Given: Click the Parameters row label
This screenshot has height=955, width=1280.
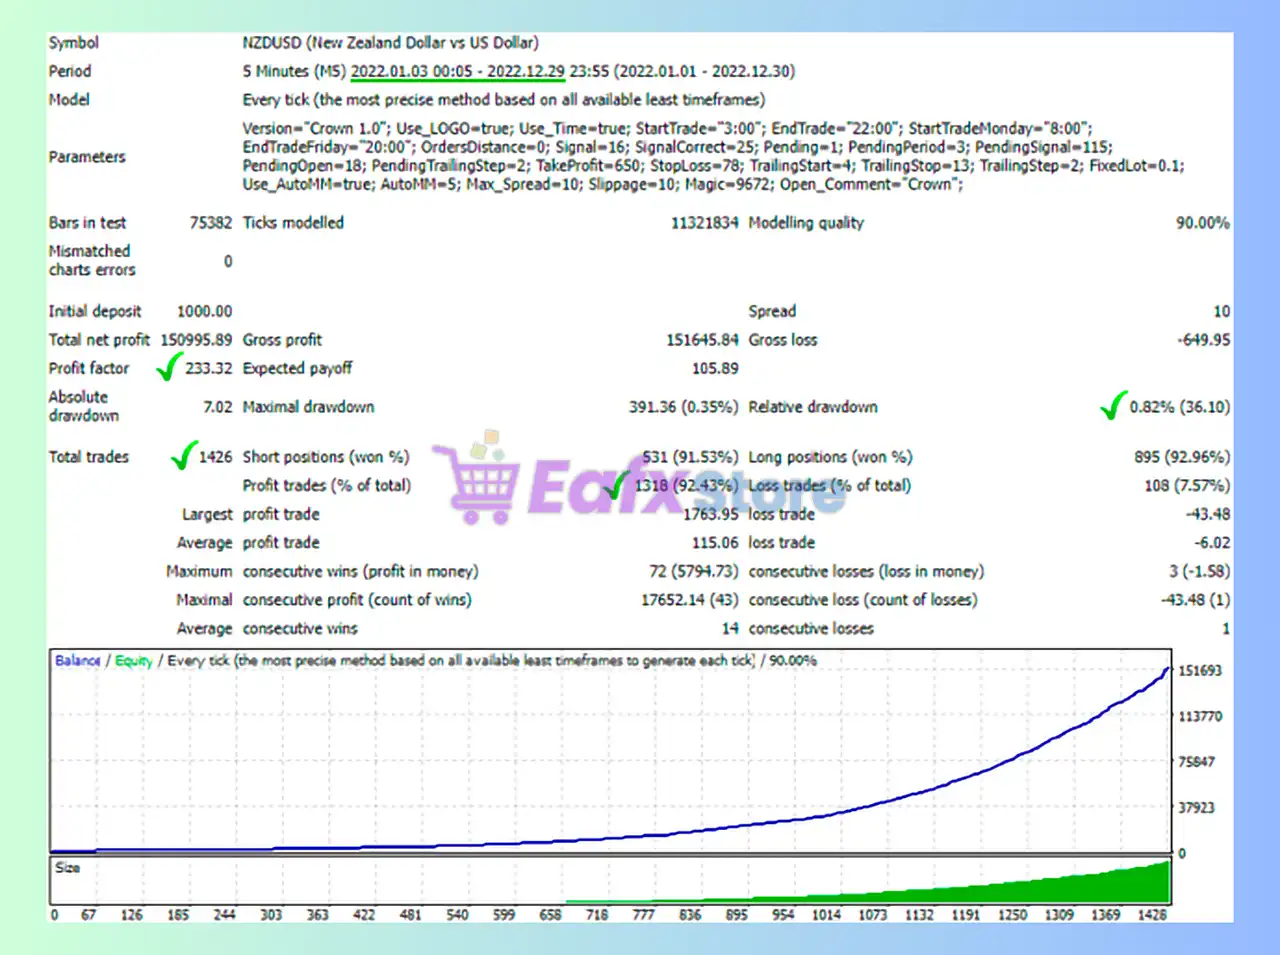Looking at the screenshot, I should (87, 157).
